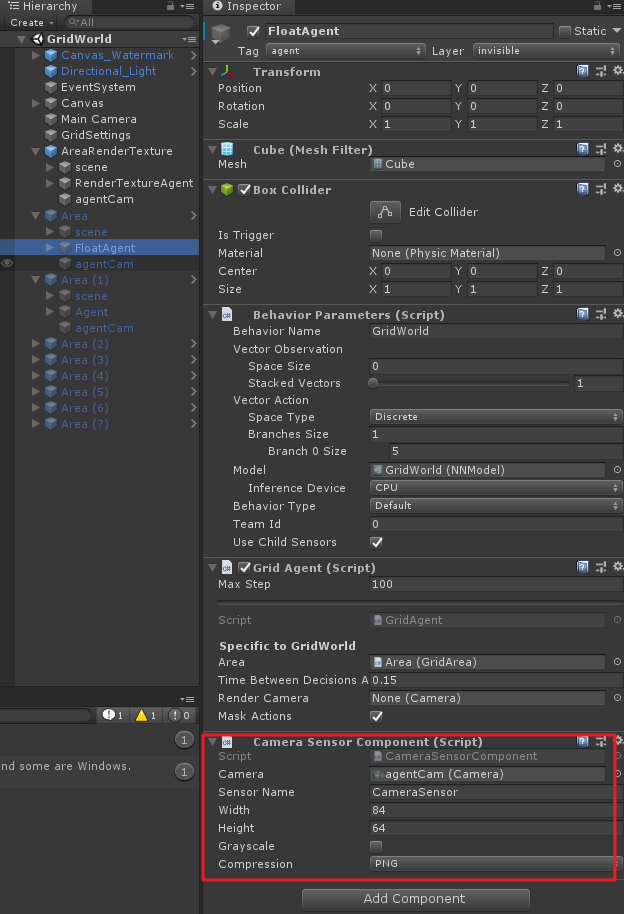Viewport: 624px width, 914px height.
Task: Collapse Behavior Parameters component foldout
Action: point(213,315)
